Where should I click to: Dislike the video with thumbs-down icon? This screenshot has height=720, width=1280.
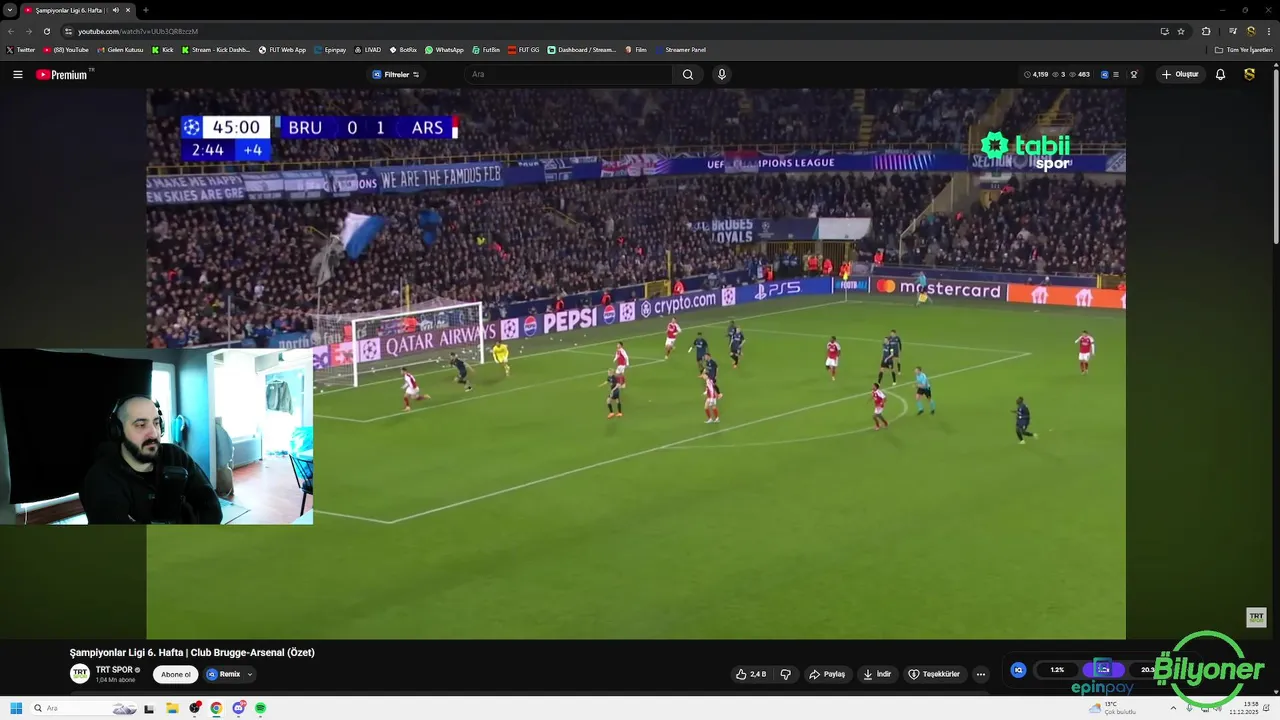click(785, 674)
